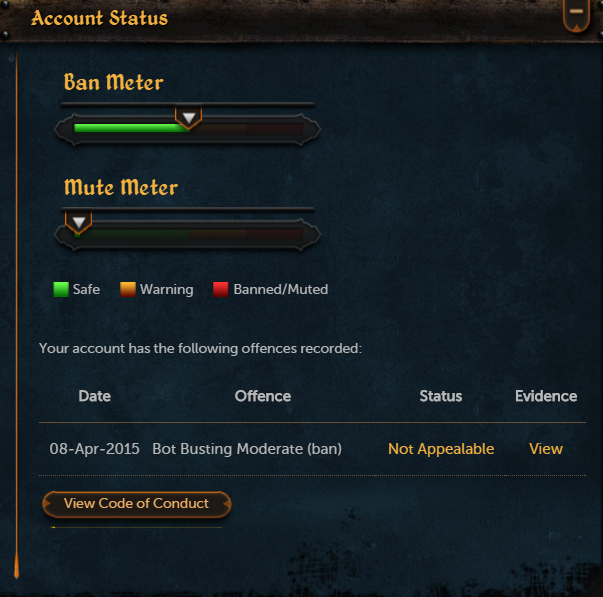This screenshot has width=603, height=597.
Task: Click the Offence column header
Action: 263,396
